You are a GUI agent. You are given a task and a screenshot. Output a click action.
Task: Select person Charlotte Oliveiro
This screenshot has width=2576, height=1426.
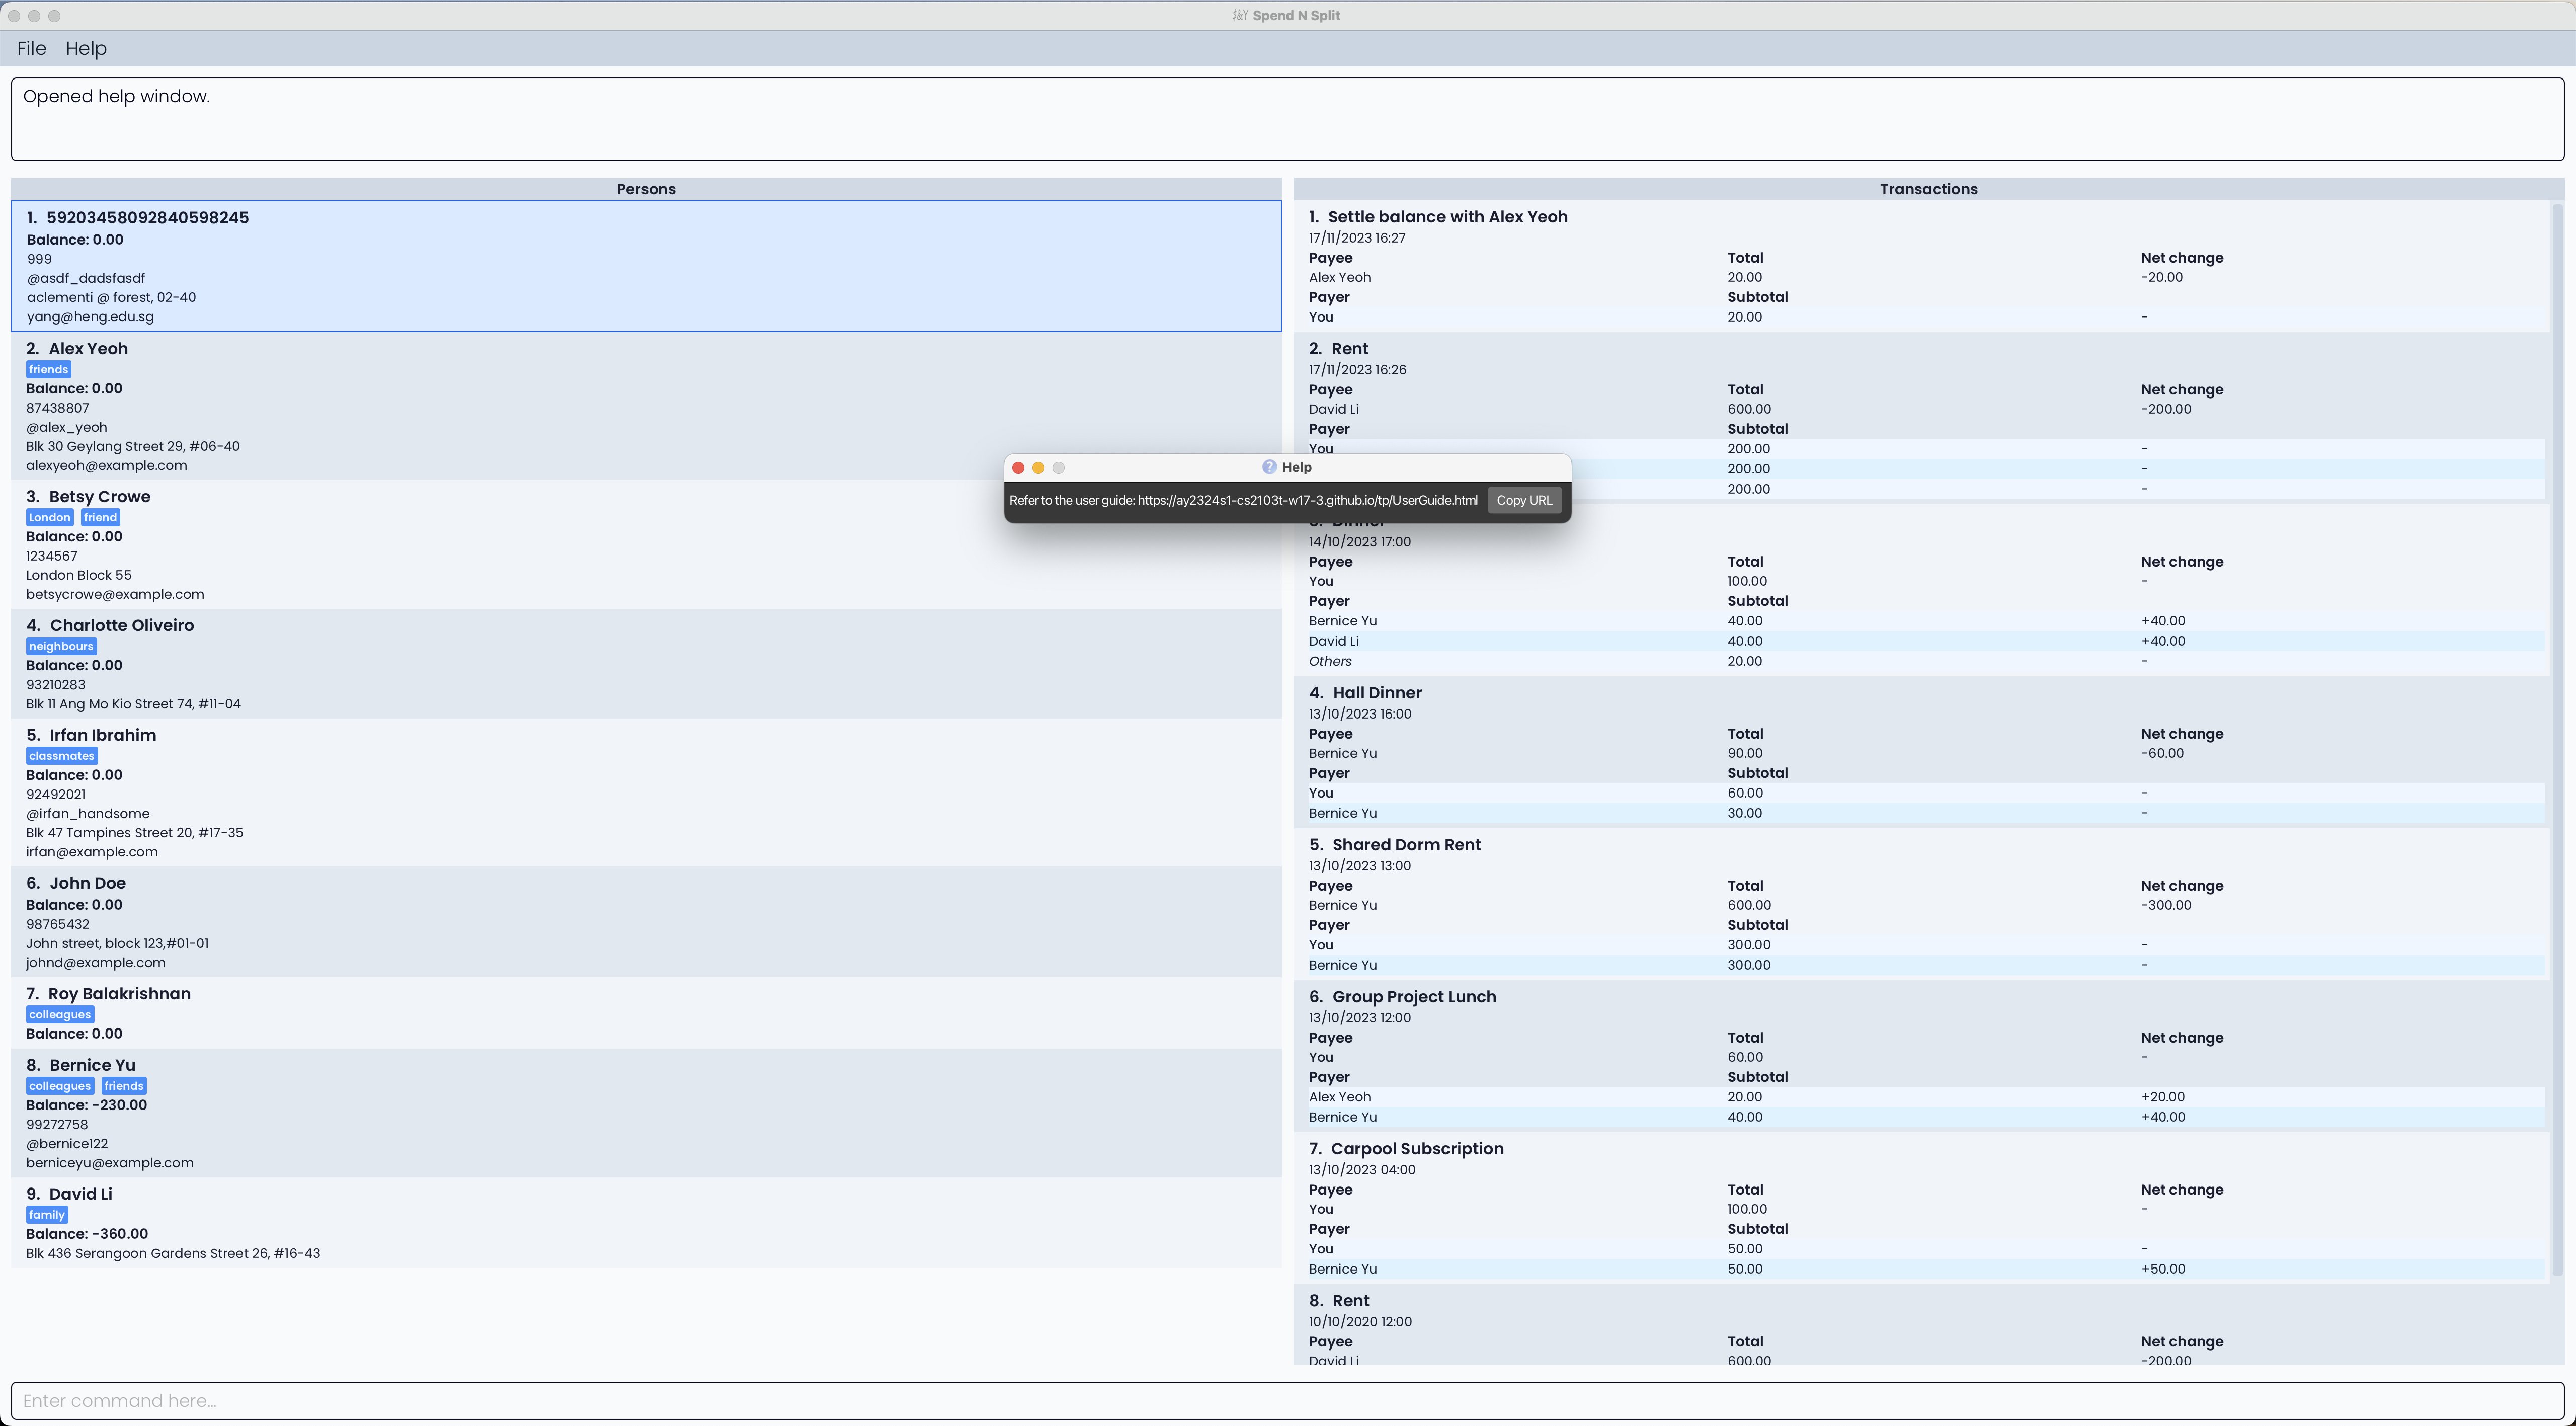[646, 664]
